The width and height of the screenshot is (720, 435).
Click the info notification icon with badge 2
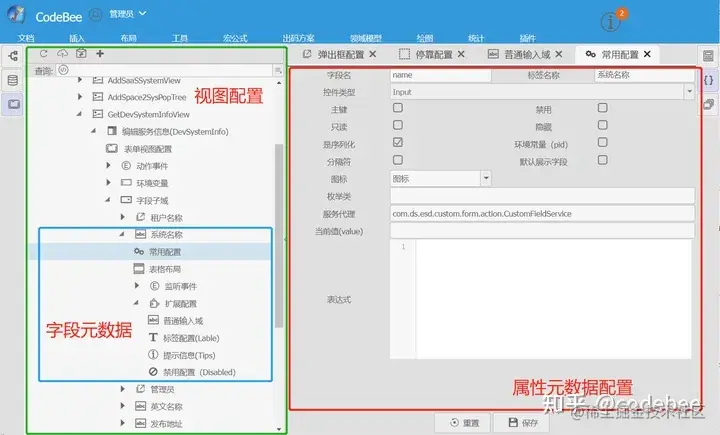click(x=610, y=21)
